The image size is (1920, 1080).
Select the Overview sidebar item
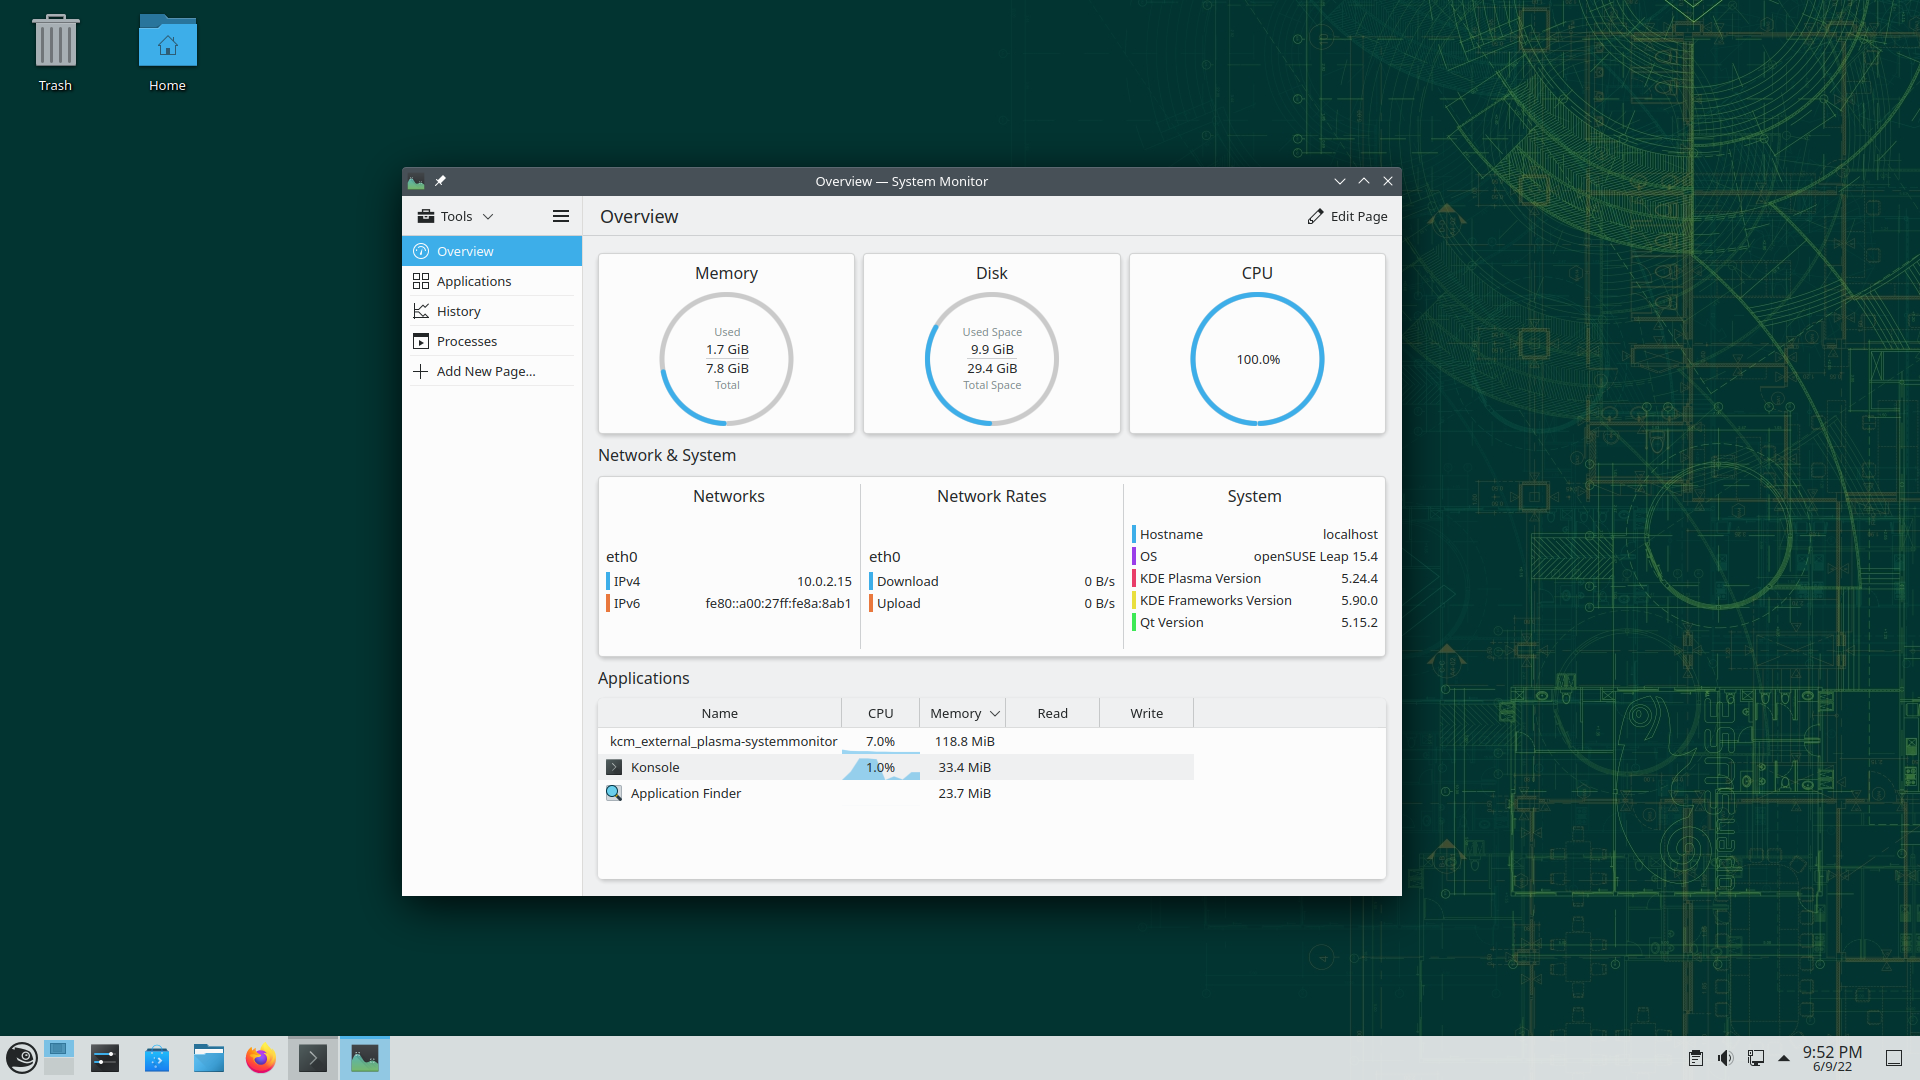pos(465,251)
